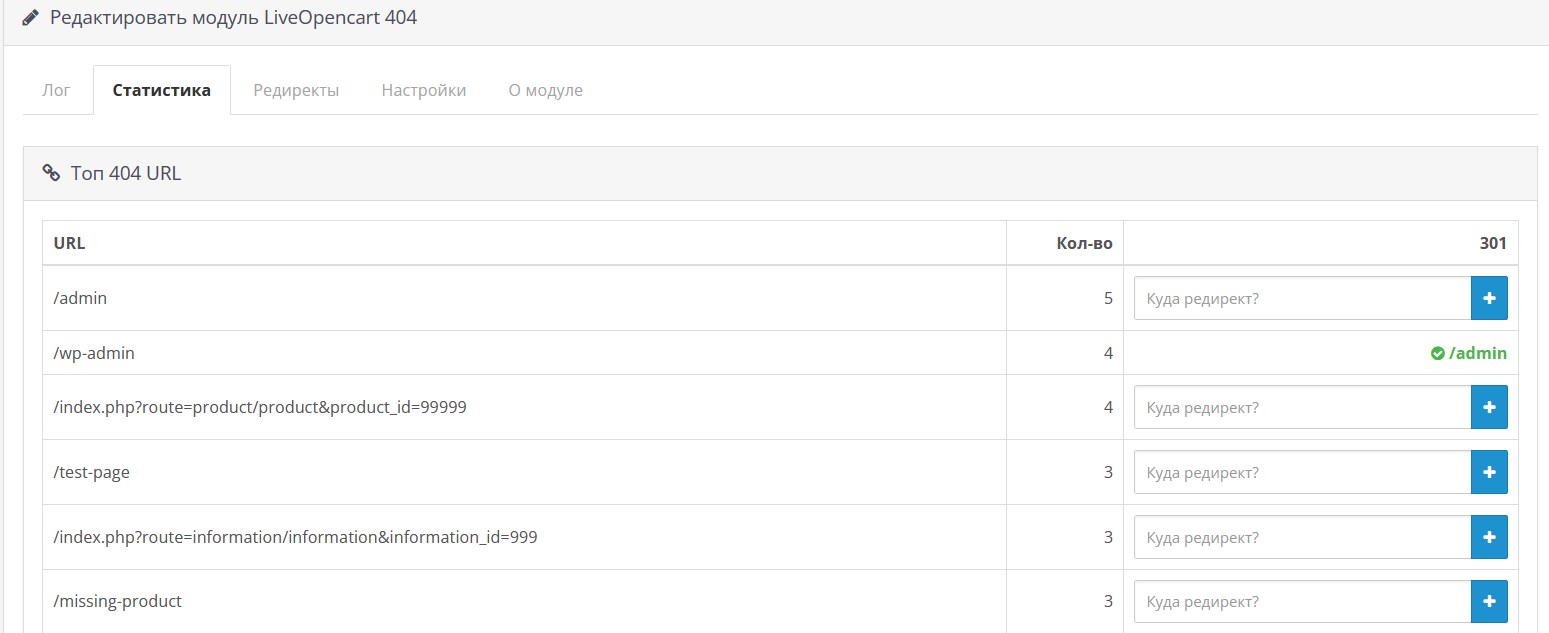Click plus button for information_id=999 row
This screenshot has width=1549, height=633.
1488,537
